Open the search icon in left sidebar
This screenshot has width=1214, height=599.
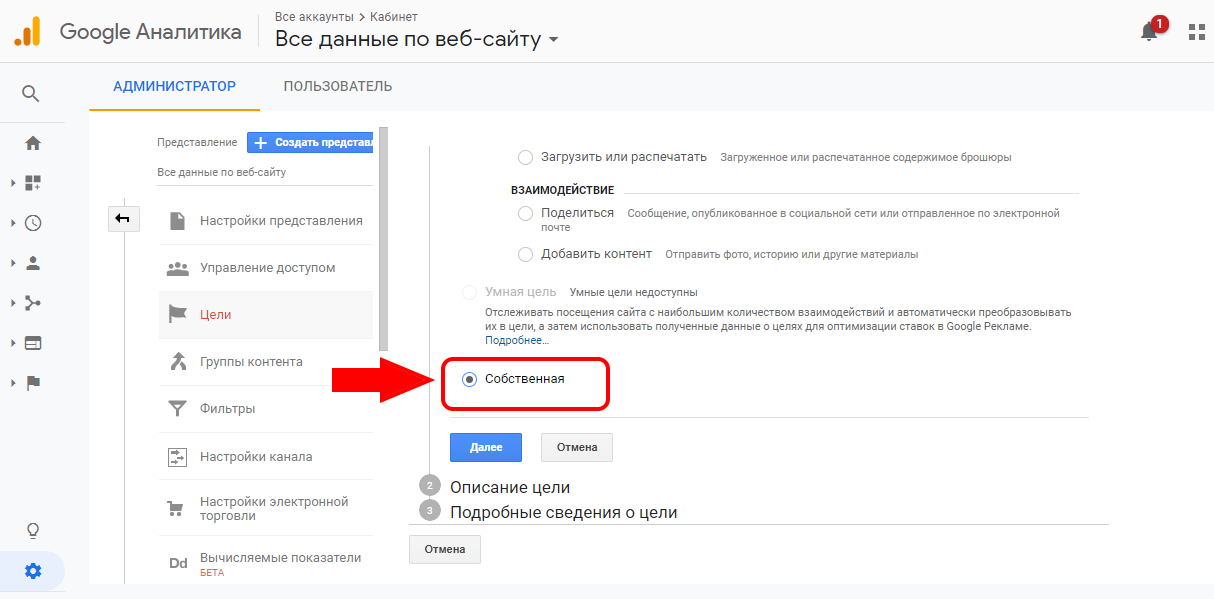[x=31, y=94]
